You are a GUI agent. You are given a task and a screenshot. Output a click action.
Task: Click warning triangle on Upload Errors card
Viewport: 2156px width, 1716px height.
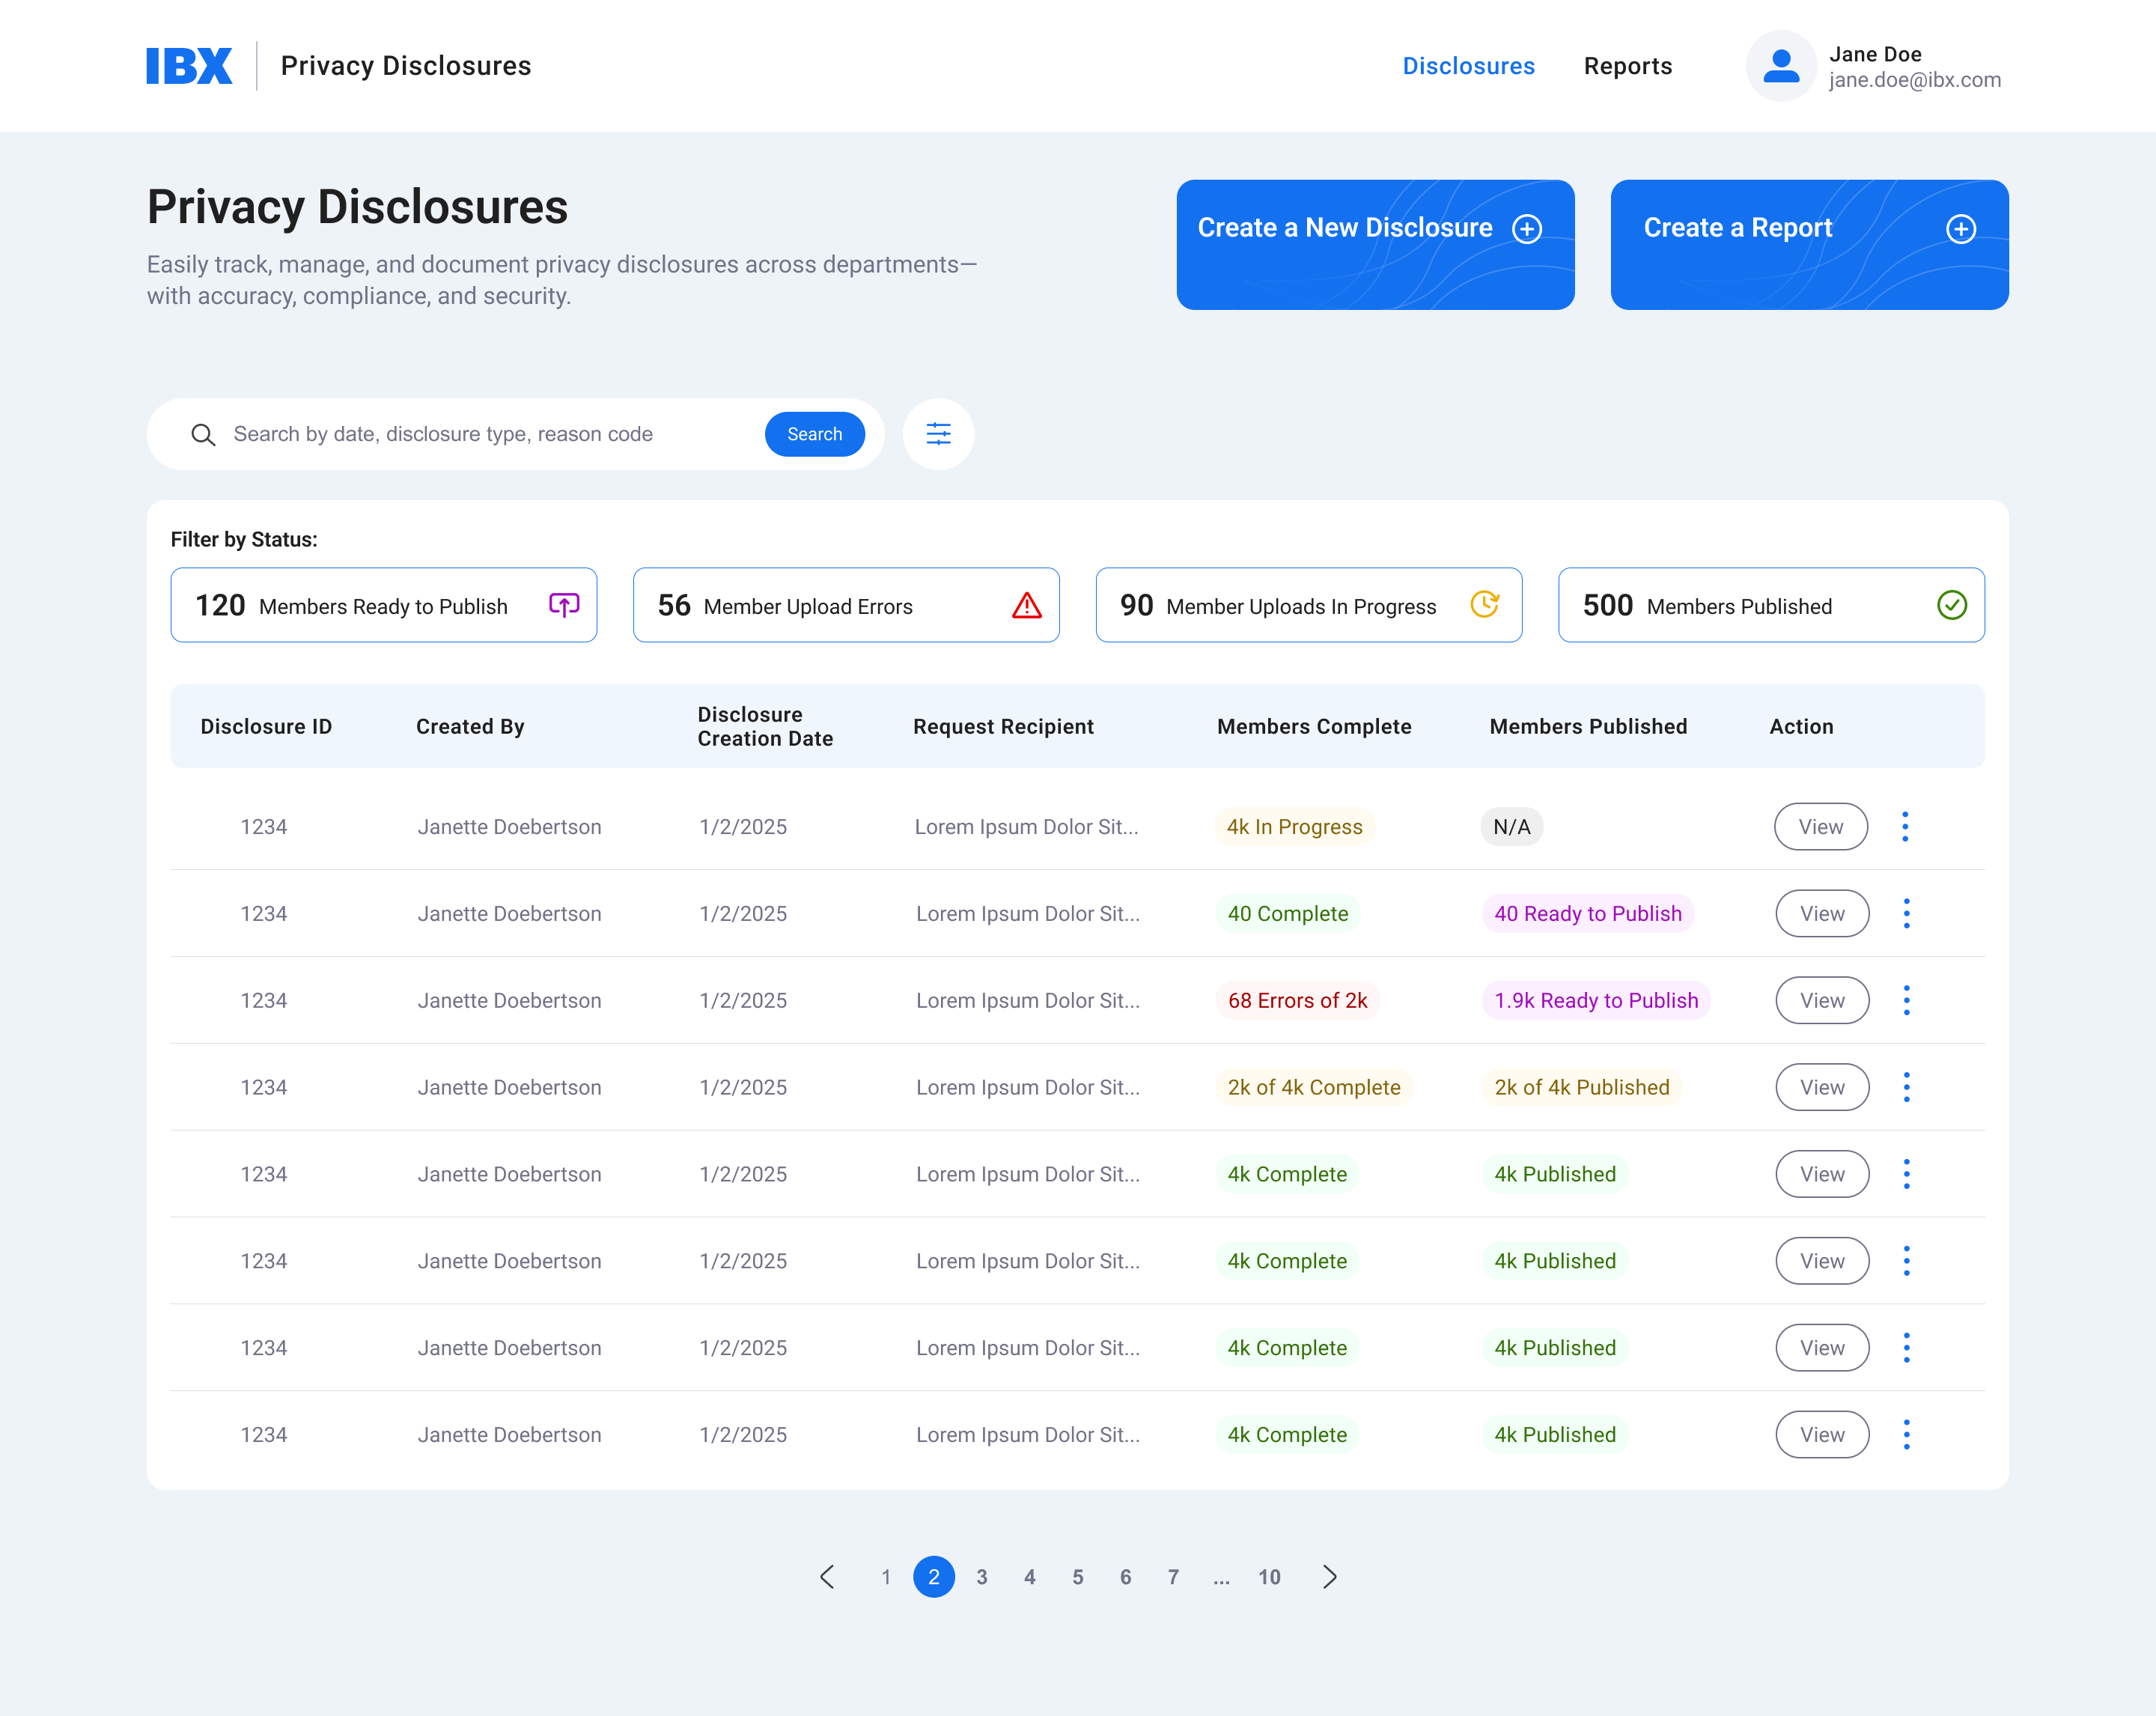point(1026,605)
